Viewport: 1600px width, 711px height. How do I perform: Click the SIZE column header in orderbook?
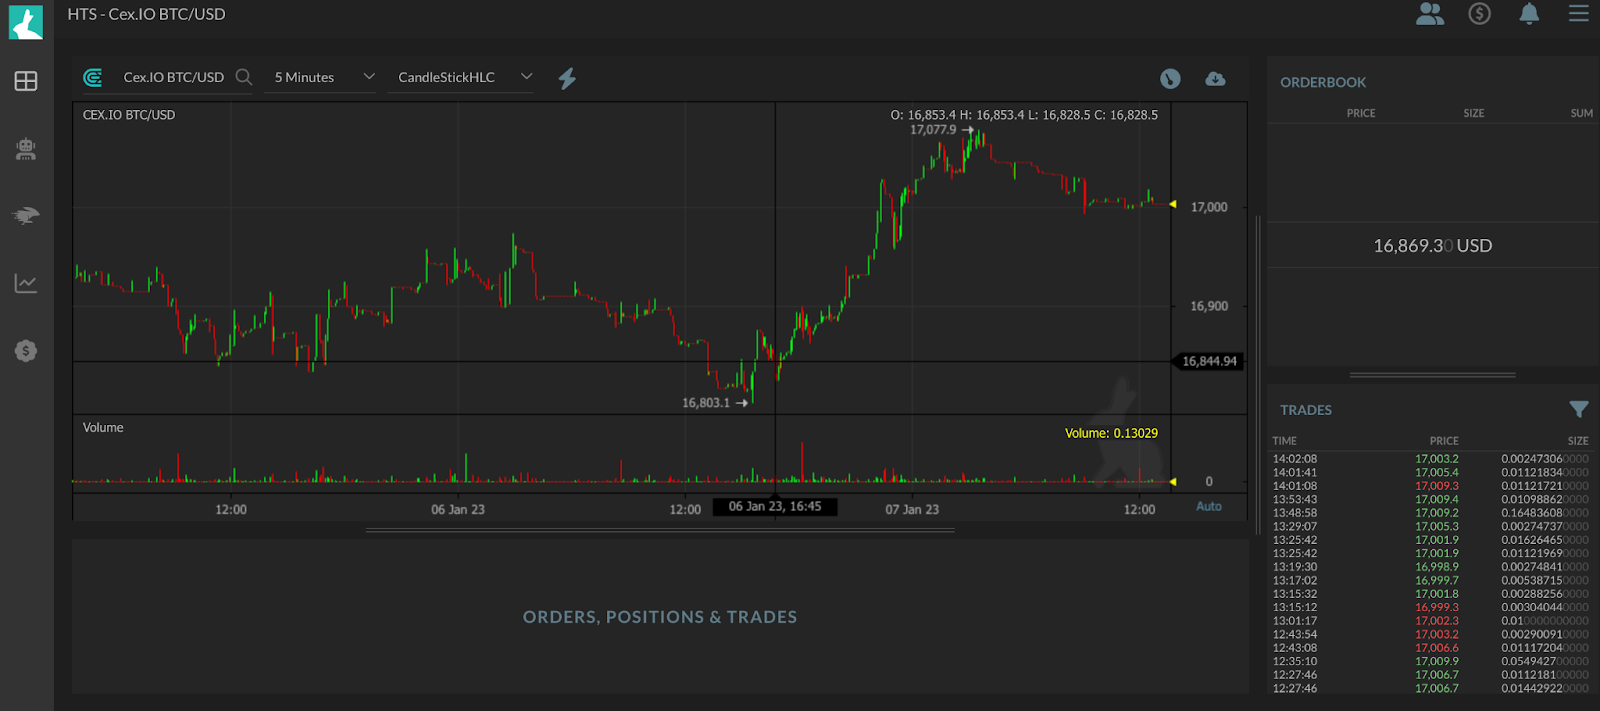point(1474,113)
